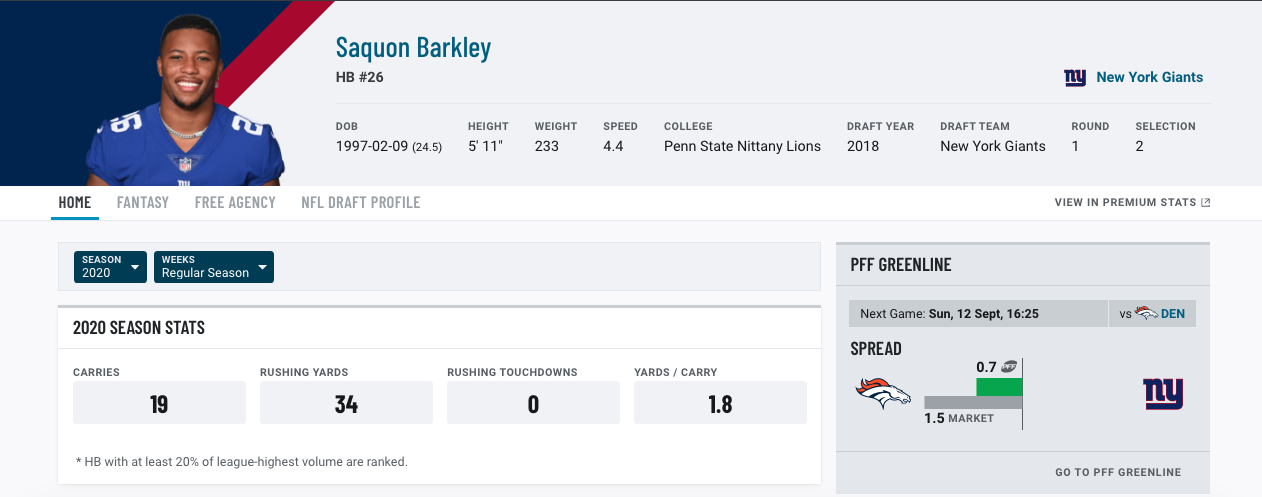Click the Denver Broncos logo in spread chart
The width and height of the screenshot is (1262, 497).
point(883,393)
